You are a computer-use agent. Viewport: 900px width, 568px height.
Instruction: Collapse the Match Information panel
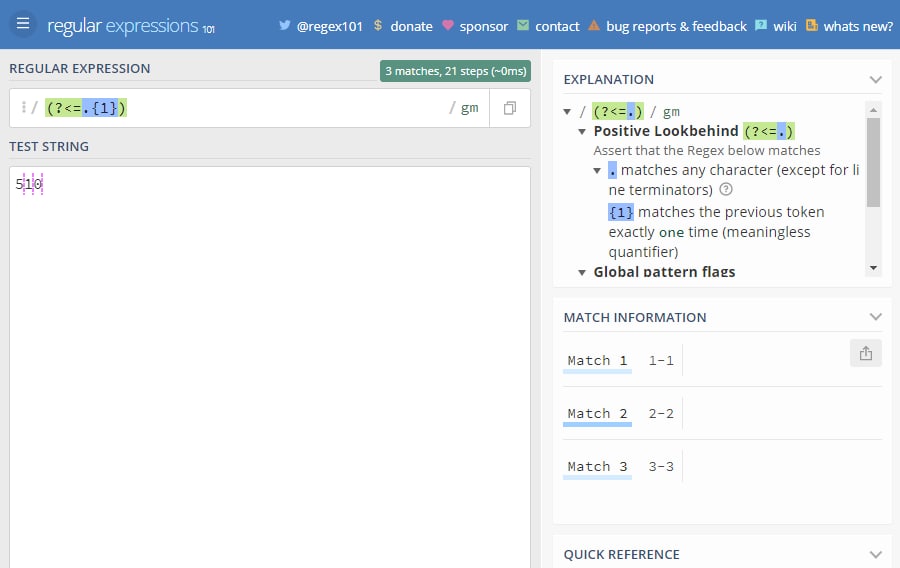tap(875, 317)
